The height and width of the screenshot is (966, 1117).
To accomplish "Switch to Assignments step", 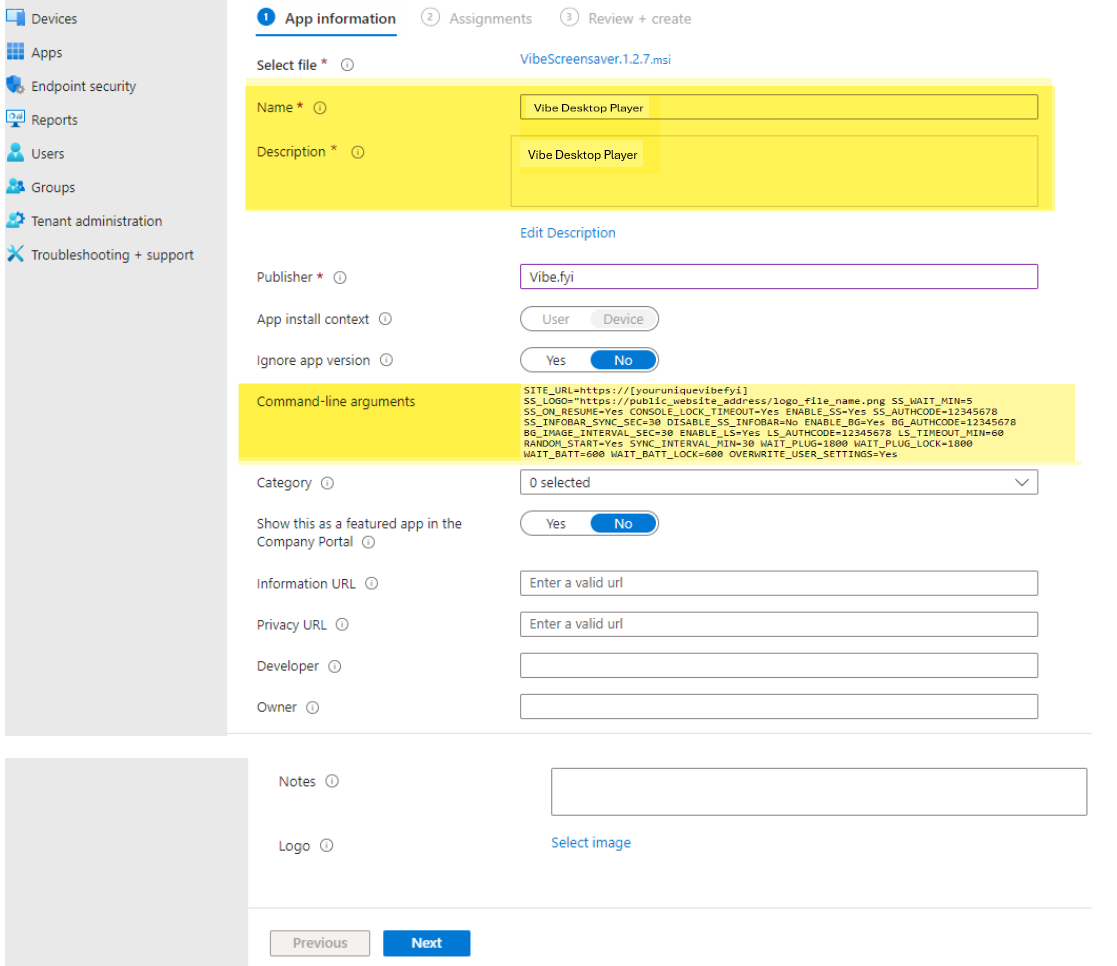I will (x=477, y=19).
